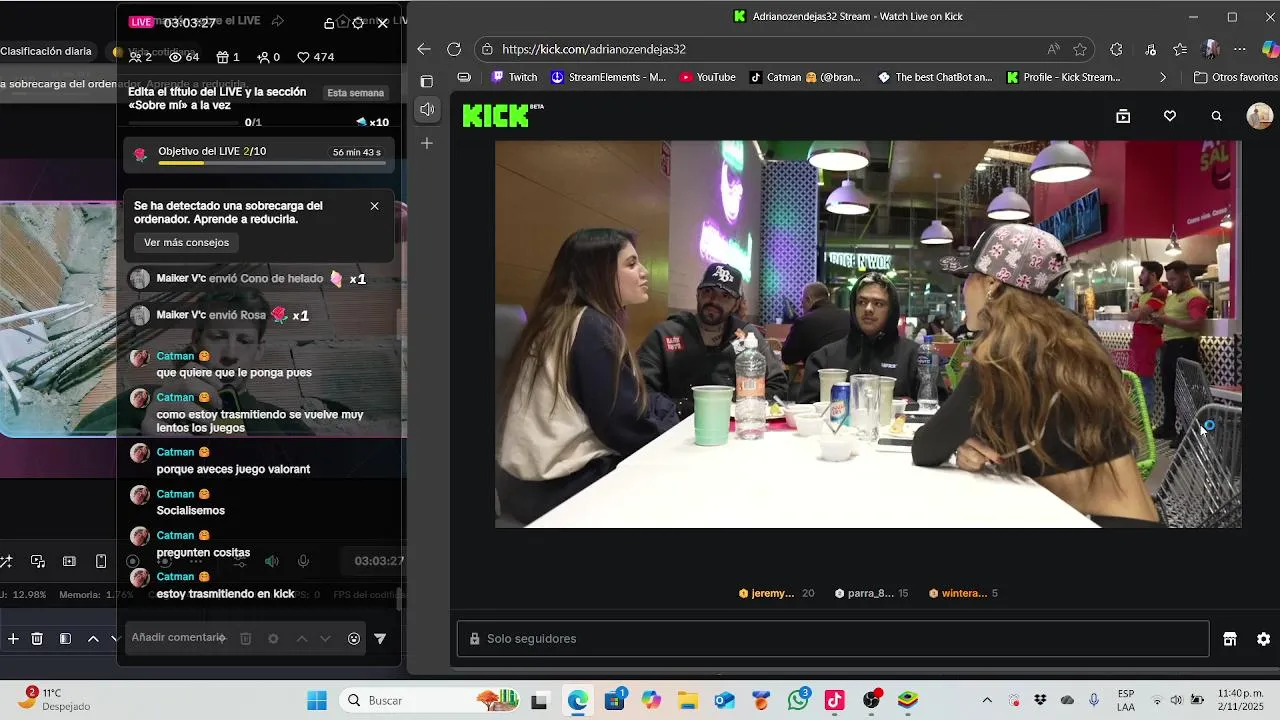Open Esta semana period selector
The width and height of the screenshot is (1280, 720).
point(355,93)
